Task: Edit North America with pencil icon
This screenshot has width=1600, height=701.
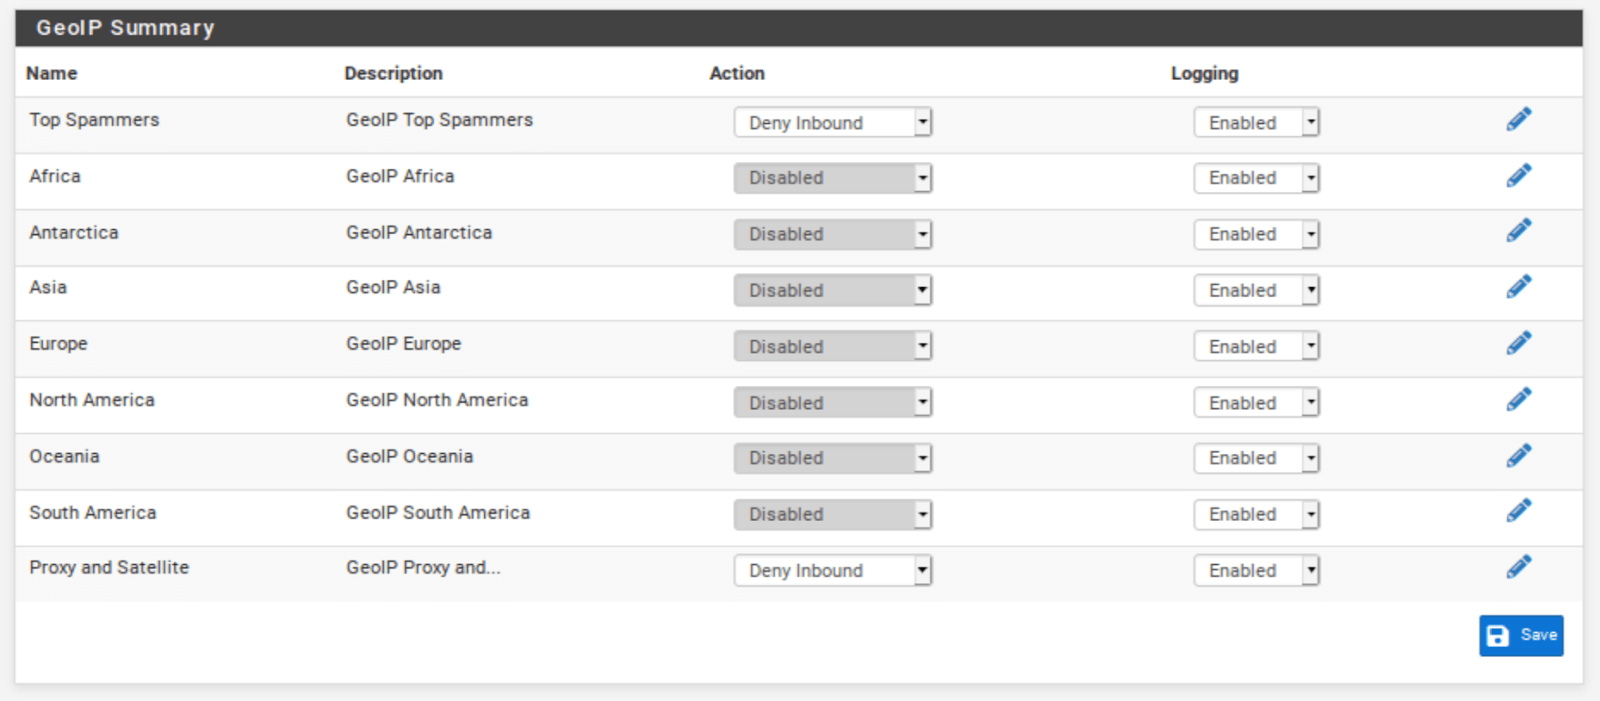Action: coord(1519,399)
